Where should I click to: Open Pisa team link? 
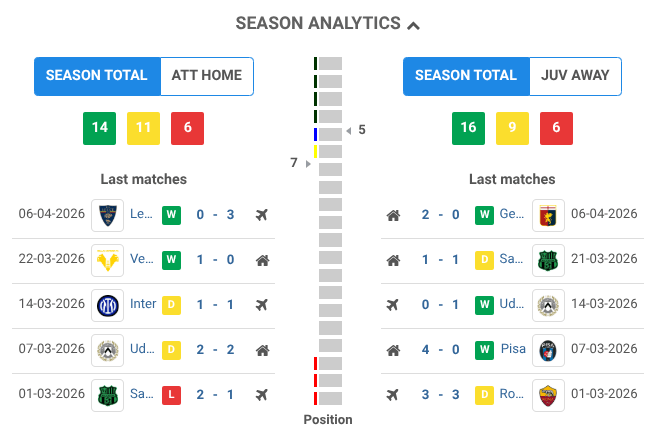point(513,350)
